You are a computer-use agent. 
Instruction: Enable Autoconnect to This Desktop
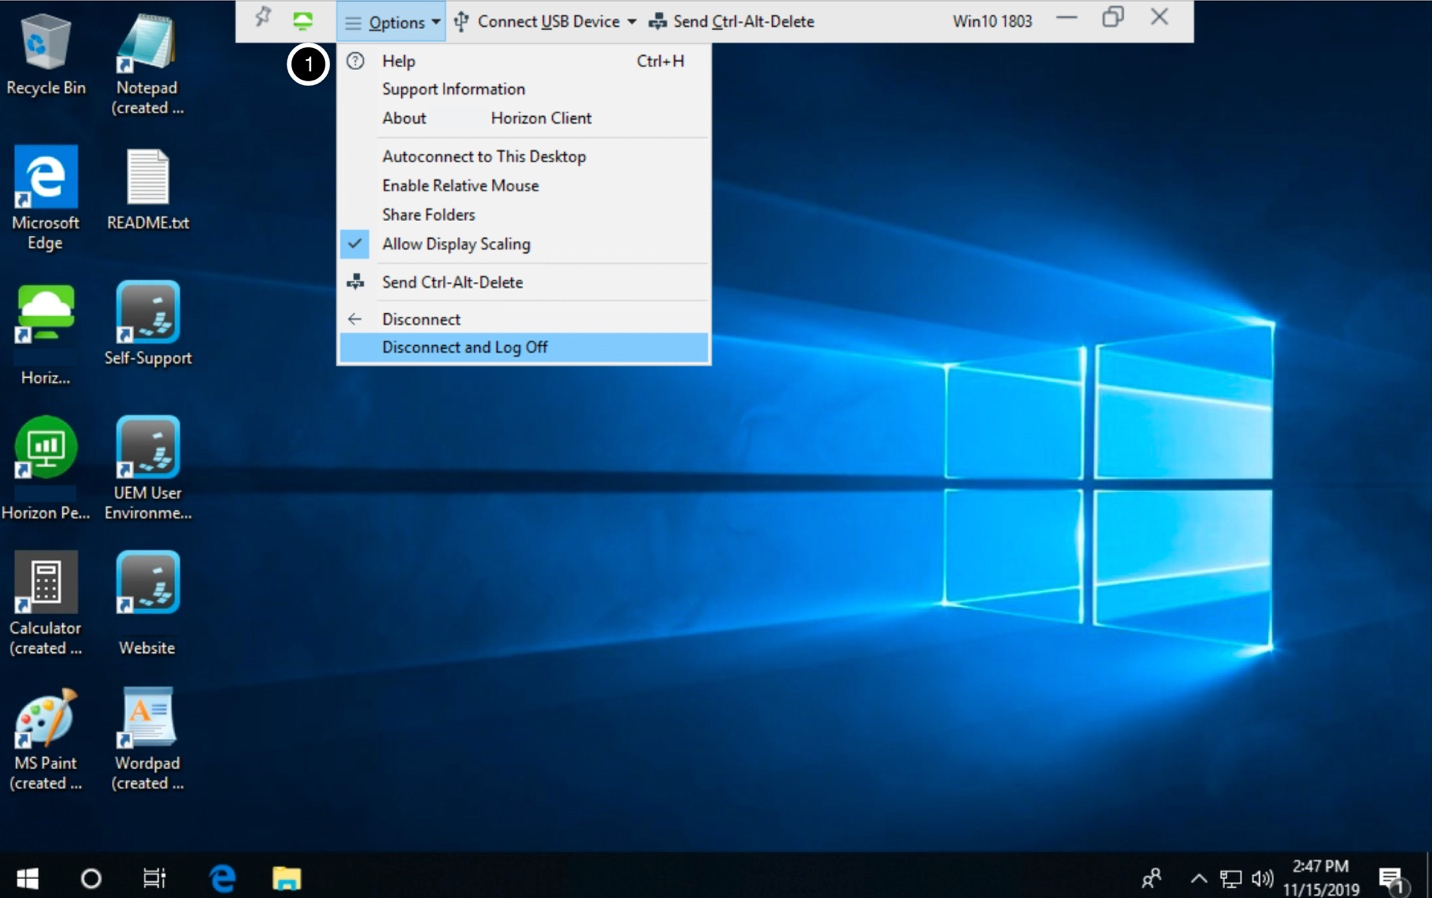(484, 156)
